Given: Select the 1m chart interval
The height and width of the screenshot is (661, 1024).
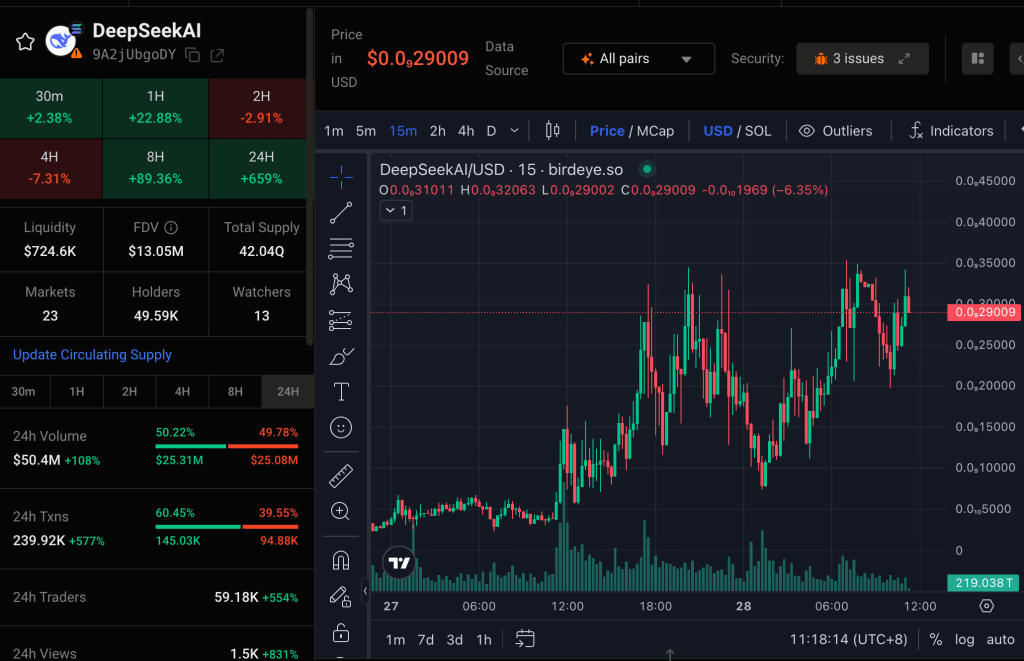Looking at the screenshot, I should coord(334,131).
